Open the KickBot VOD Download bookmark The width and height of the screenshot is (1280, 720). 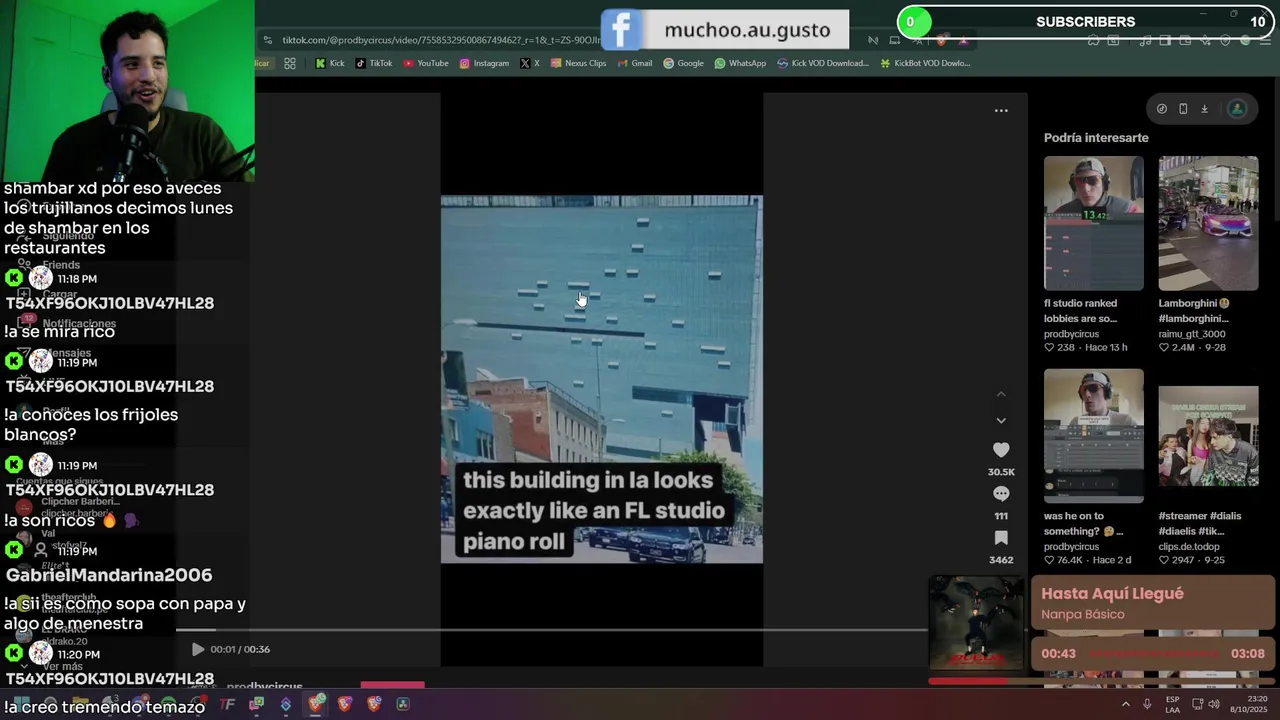click(x=925, y=63)
